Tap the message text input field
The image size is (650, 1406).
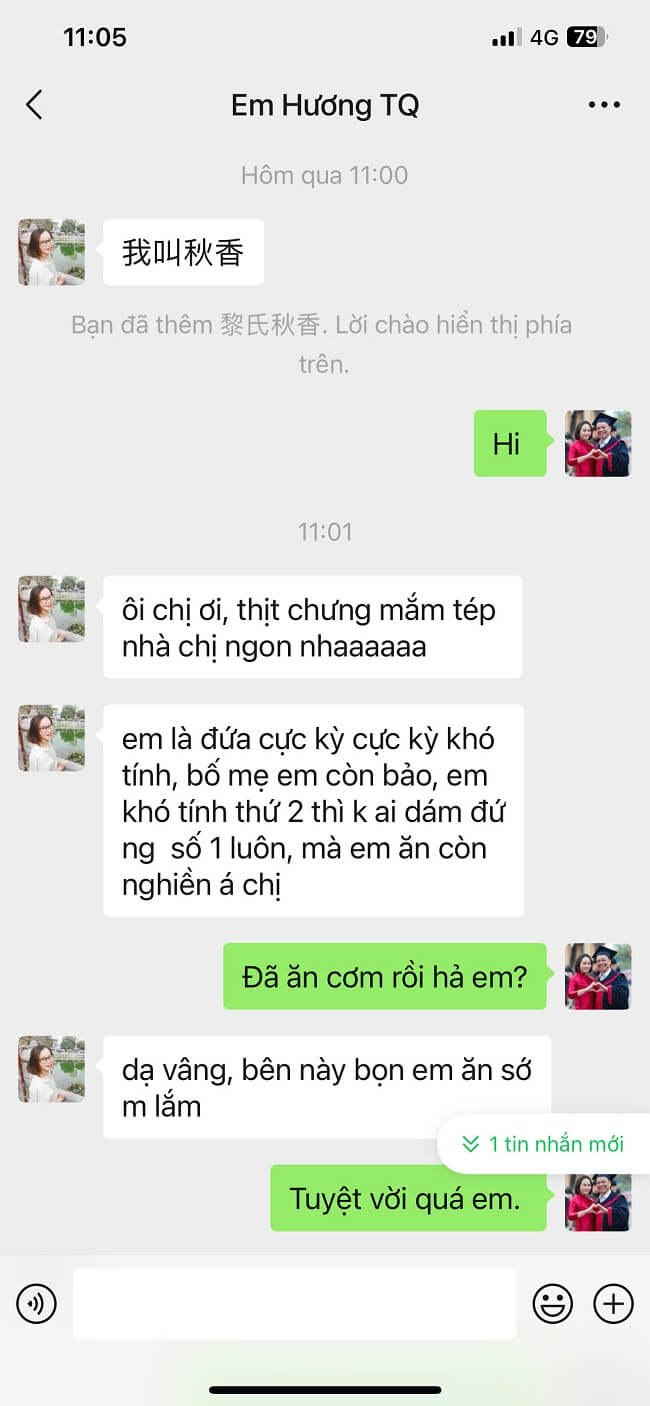(x=294, y=1304)
